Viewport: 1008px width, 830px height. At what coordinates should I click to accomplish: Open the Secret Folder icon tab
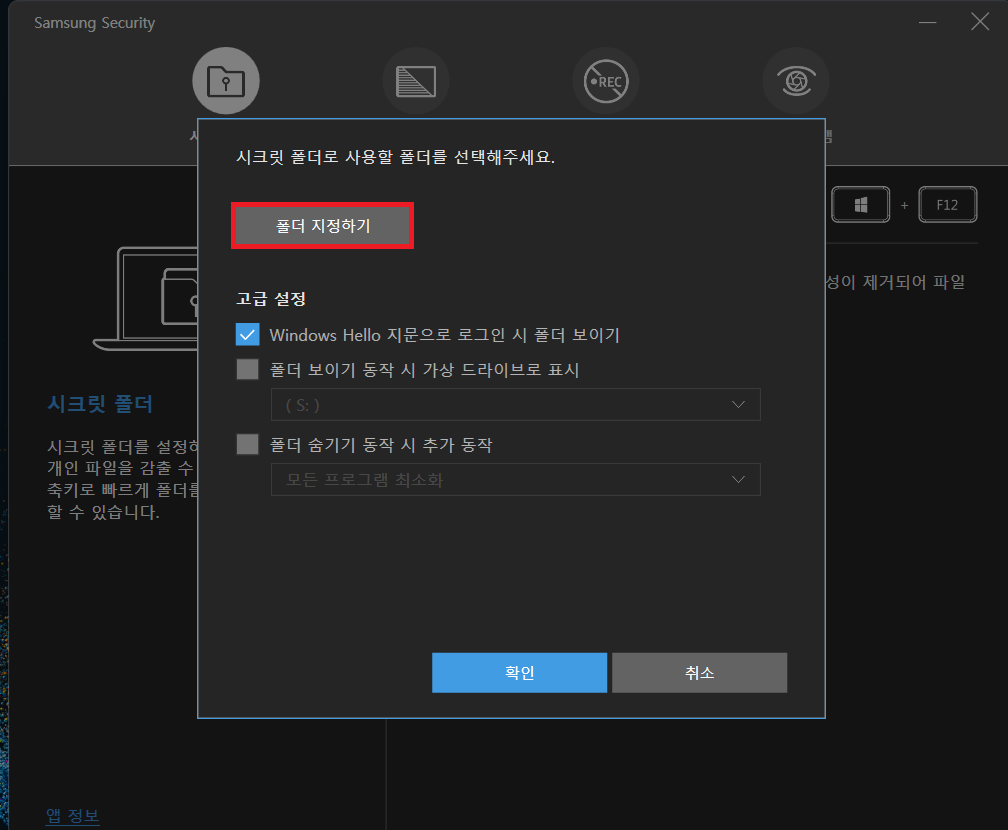(226, 81)
